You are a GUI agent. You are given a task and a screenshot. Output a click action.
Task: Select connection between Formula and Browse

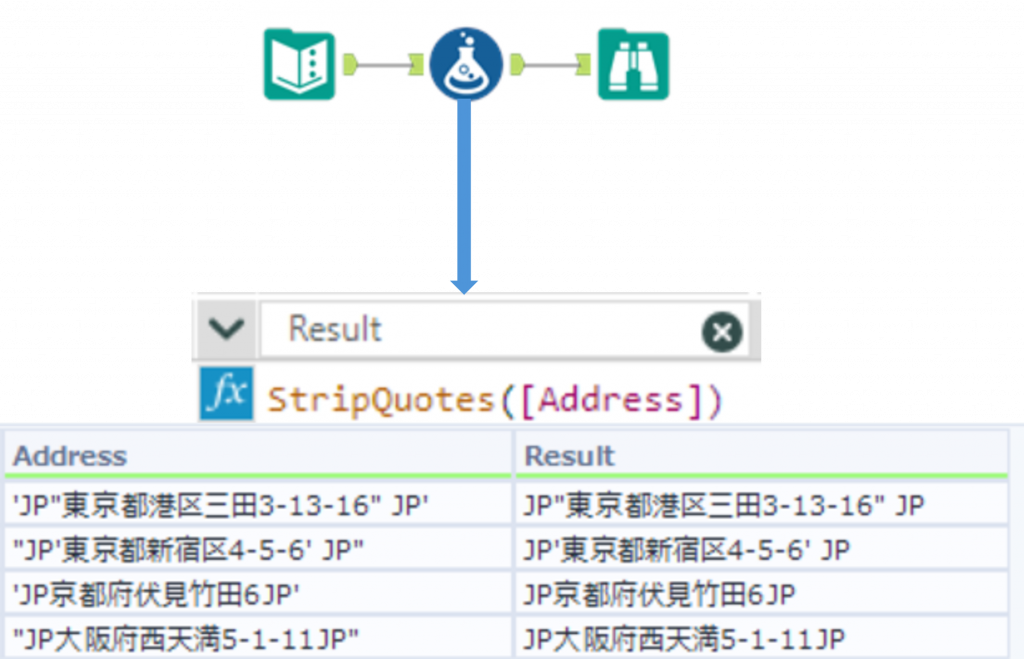click(552, 66)
